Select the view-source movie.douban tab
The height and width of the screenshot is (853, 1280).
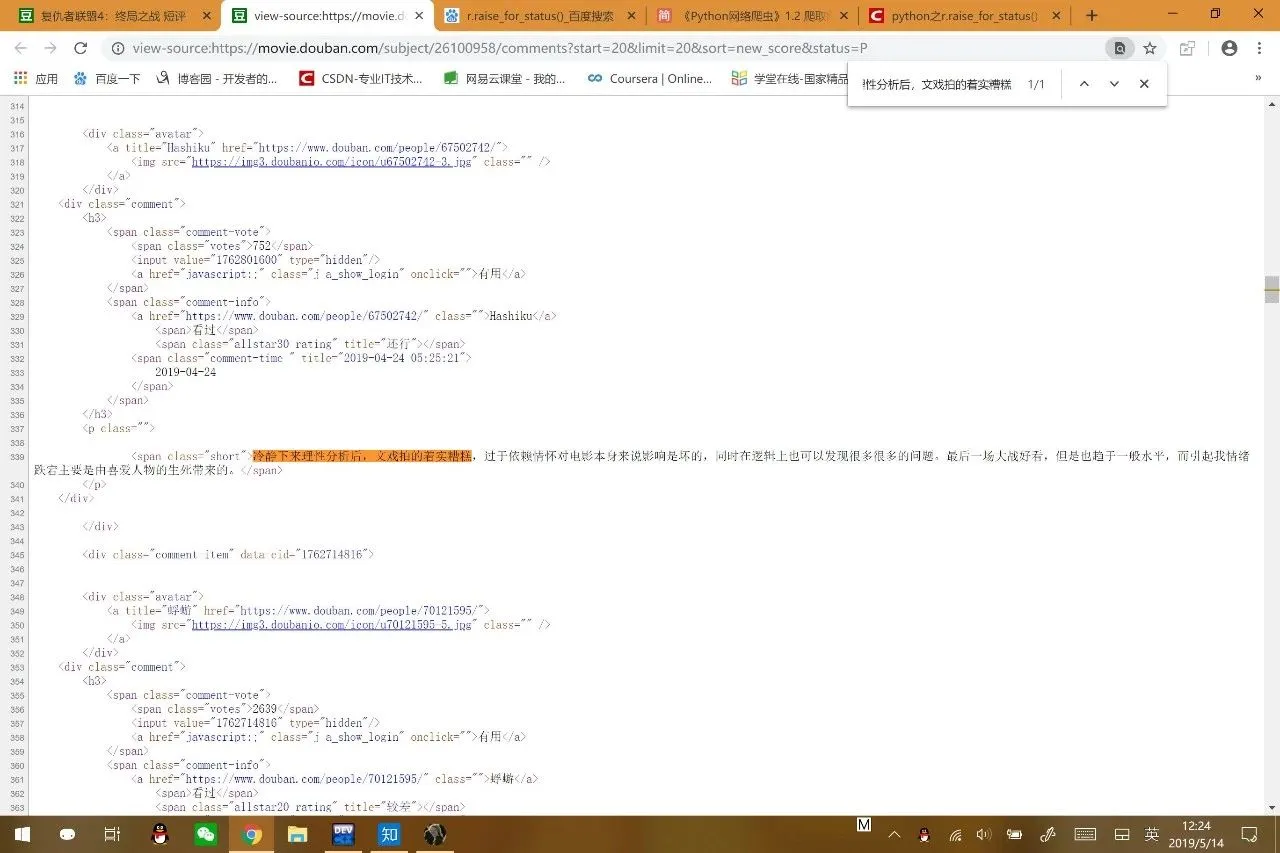tap(328, 15)
